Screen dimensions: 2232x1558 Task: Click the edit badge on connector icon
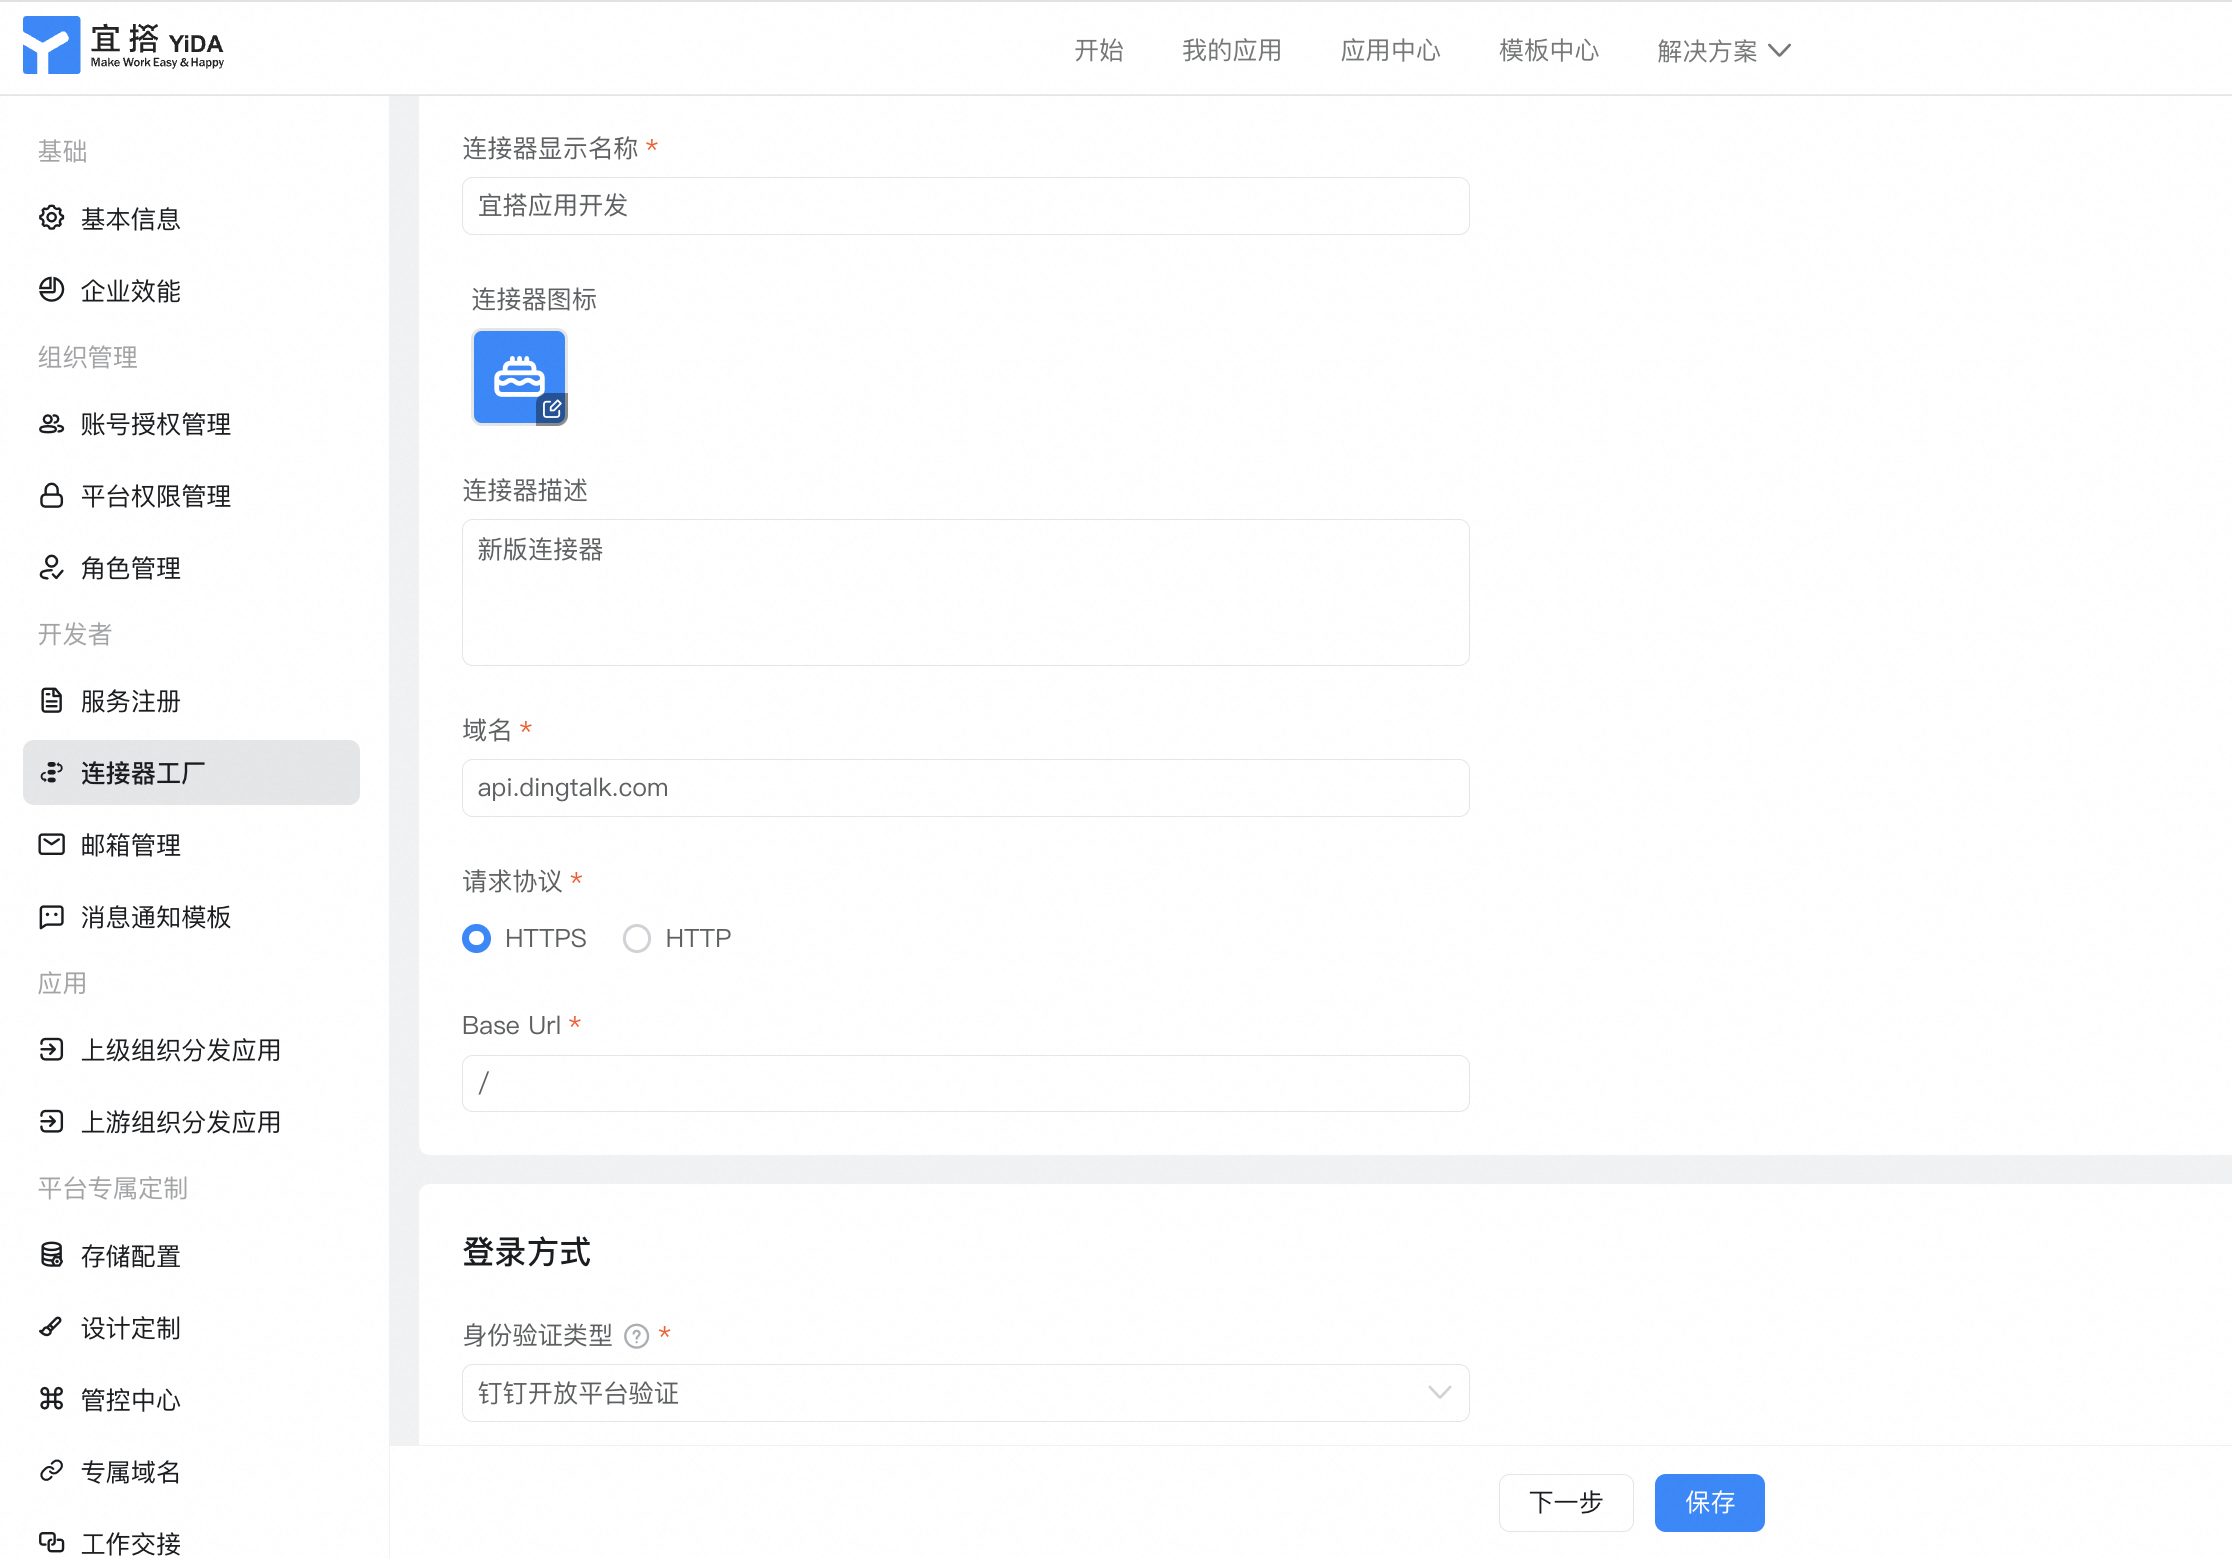(x=552, y=409)
